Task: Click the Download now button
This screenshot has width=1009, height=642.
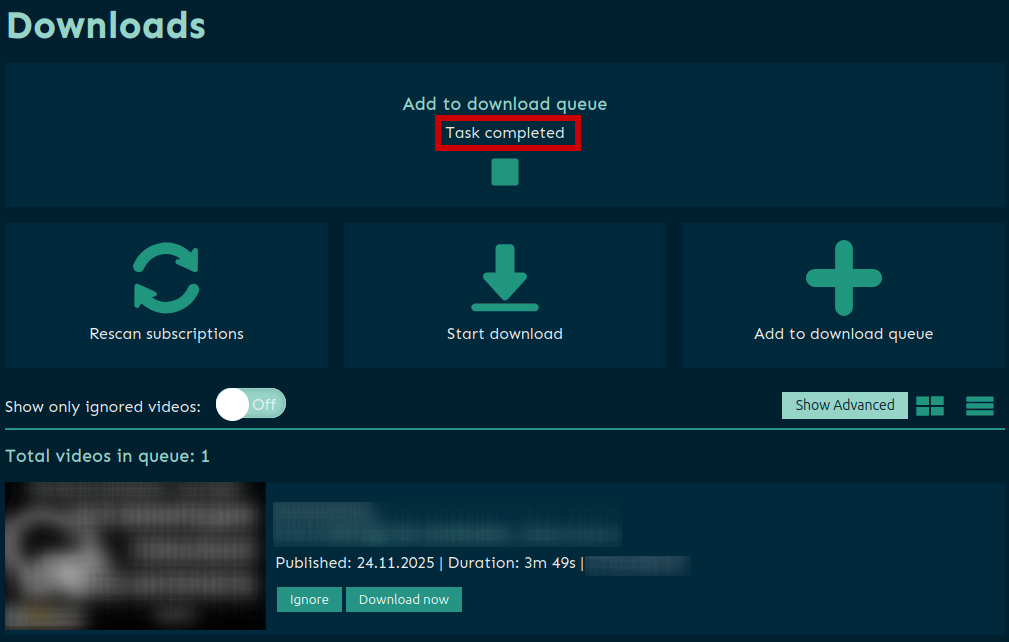Action: click(403, 599)
